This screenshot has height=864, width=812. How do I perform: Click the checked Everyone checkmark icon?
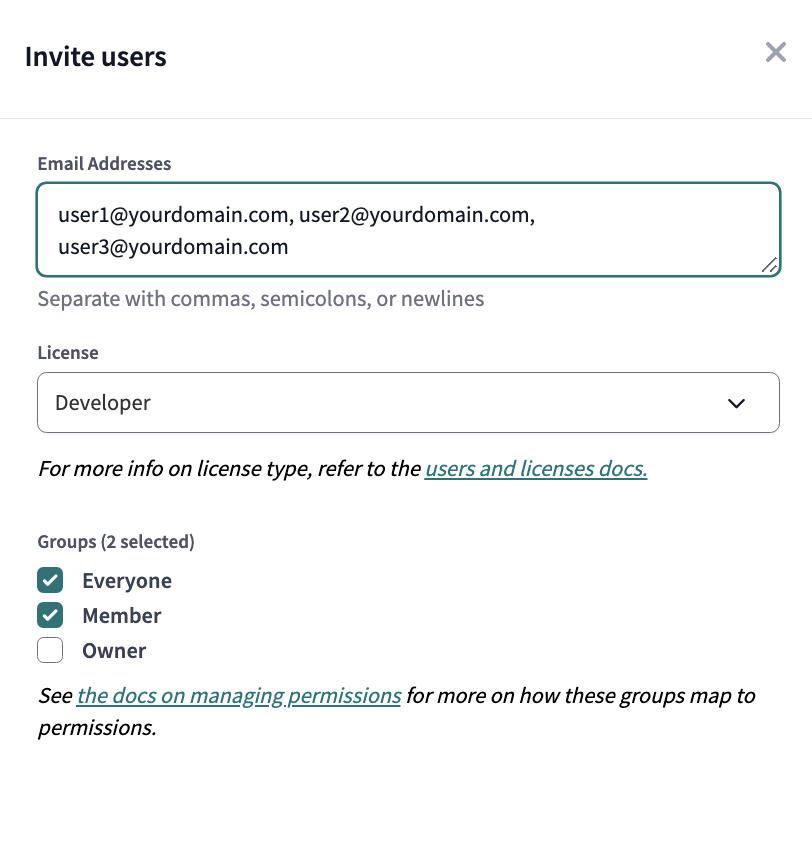pos(50,580)
